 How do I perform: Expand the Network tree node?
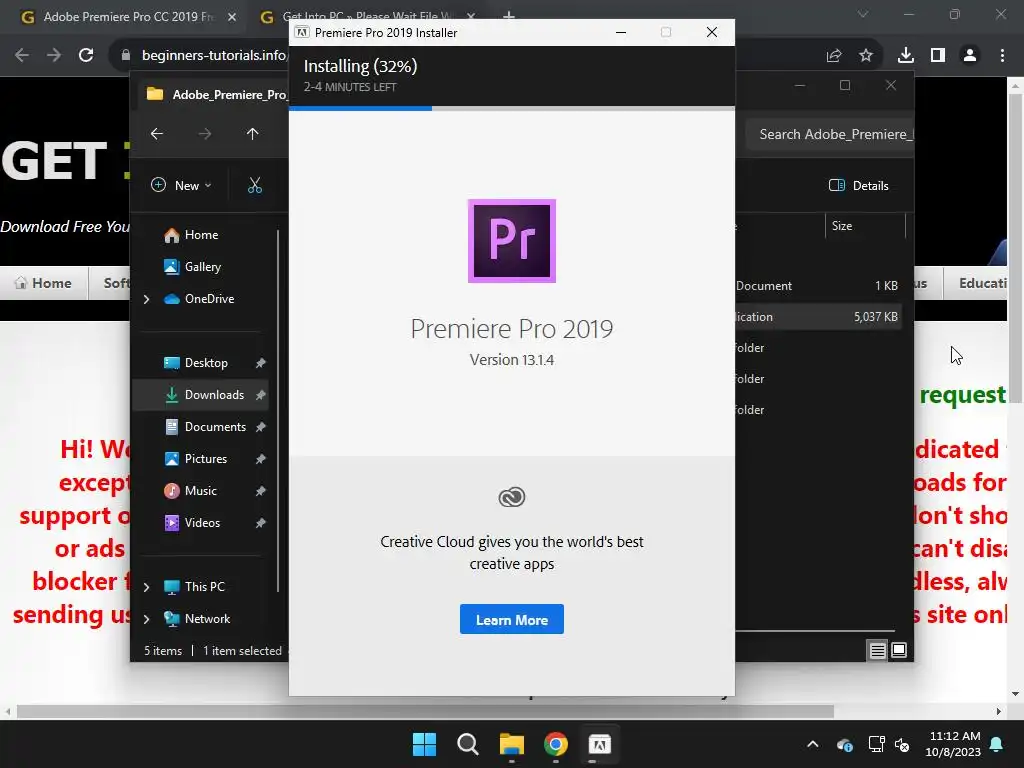pyautogui.click(x=146, y=619)
